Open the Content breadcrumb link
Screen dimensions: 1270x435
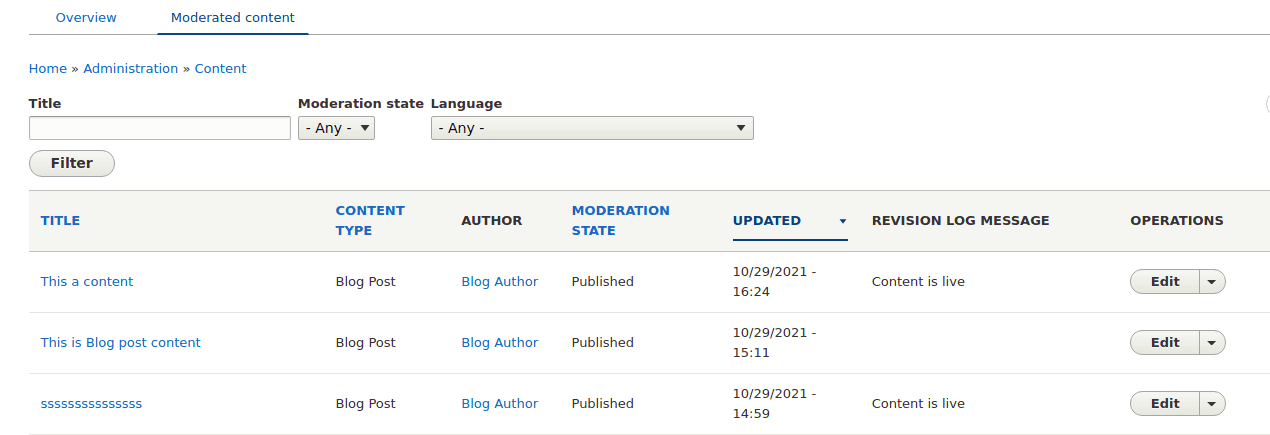pyautogui.click(x=220, y=69)
